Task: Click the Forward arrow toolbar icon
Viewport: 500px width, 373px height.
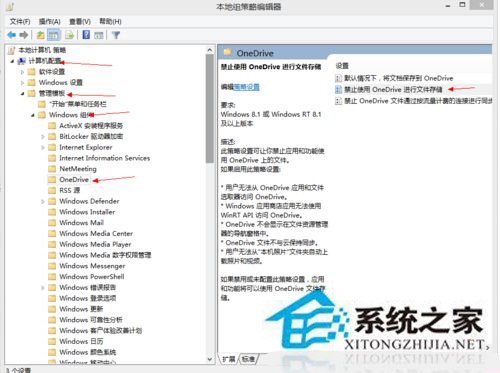Action: 24,35
